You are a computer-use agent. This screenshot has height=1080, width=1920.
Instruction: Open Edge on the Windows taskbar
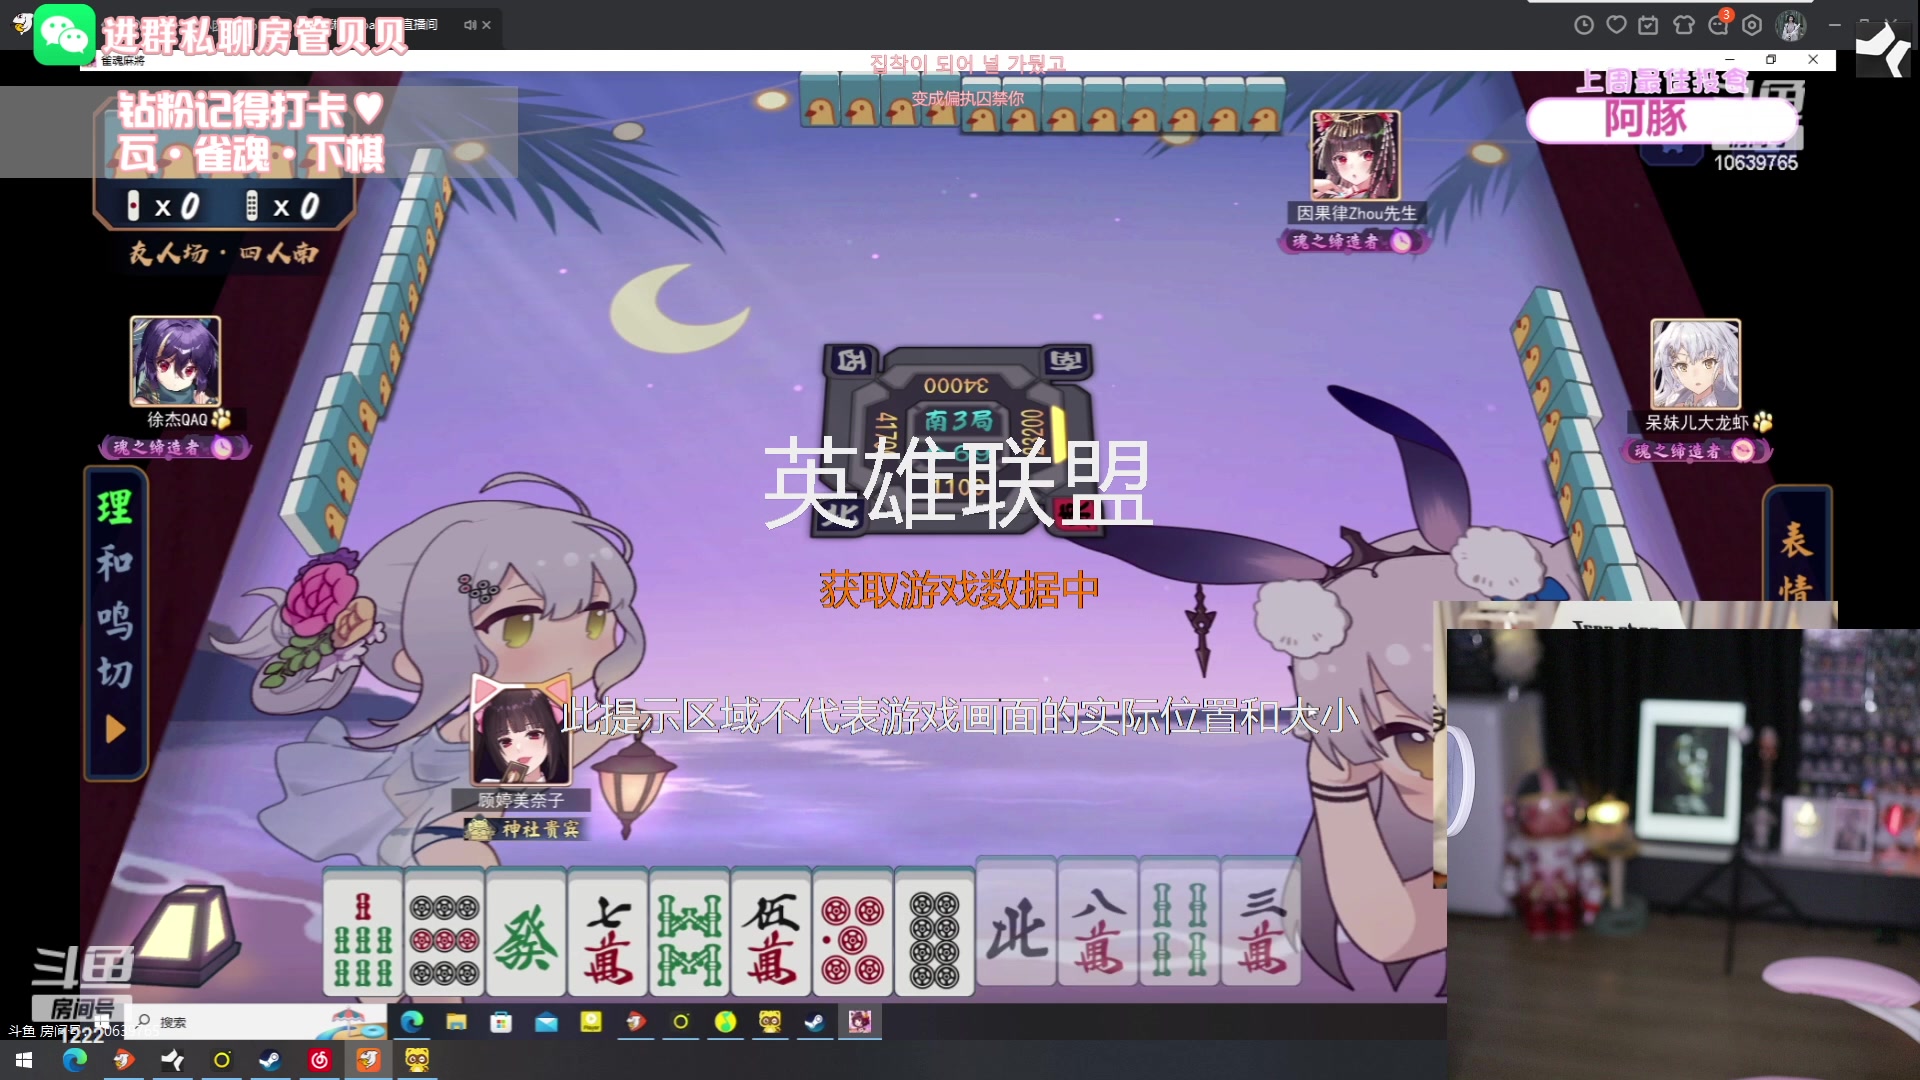(x=75, y=1060)
